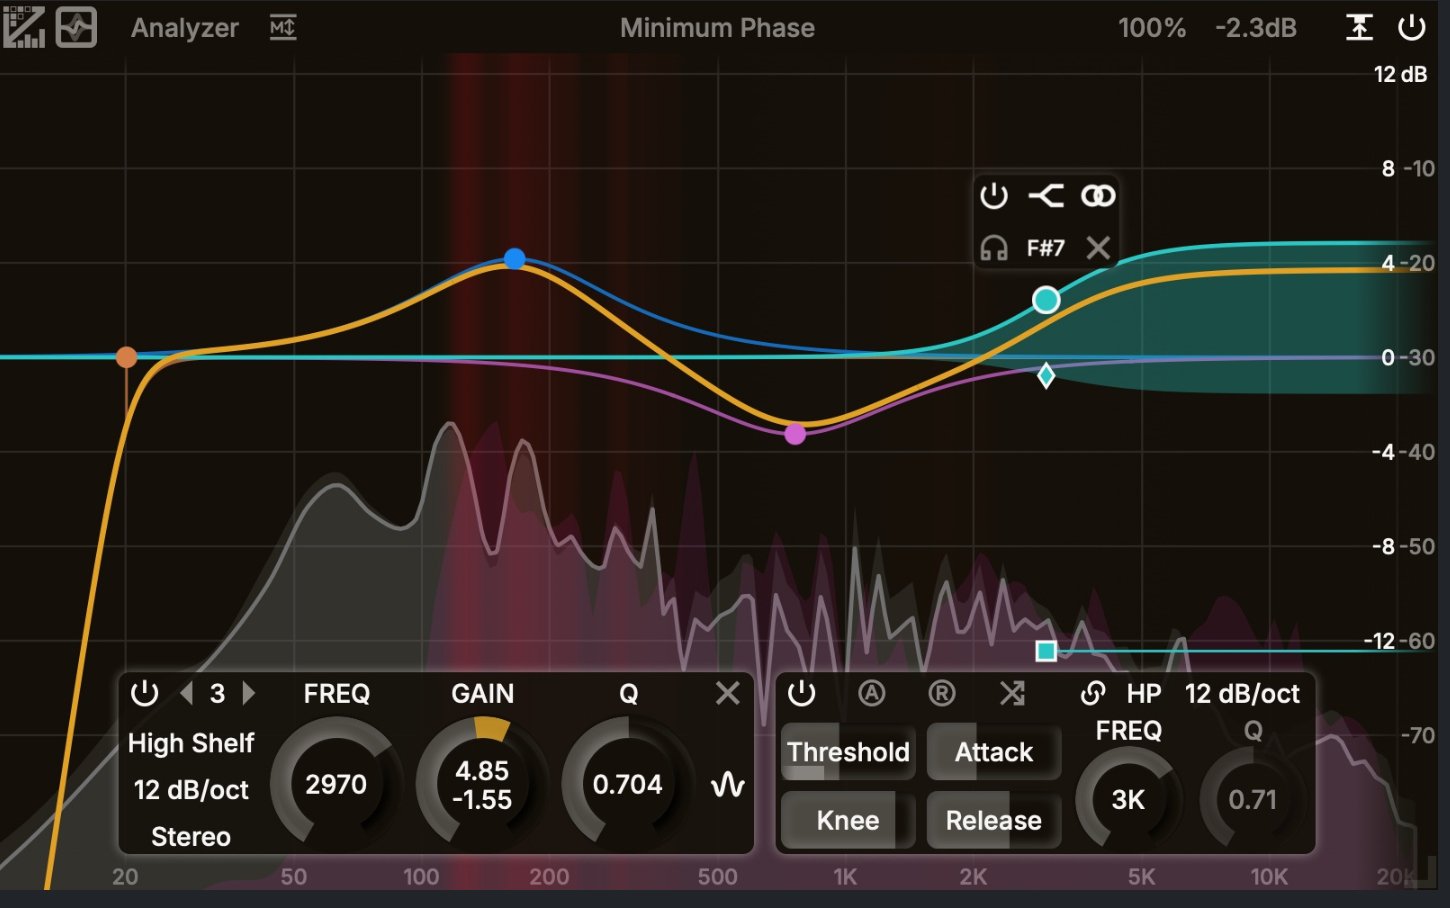1450x908 pixels.
Task: Click the stereo link circles icon
Action: coord(1098,196)
